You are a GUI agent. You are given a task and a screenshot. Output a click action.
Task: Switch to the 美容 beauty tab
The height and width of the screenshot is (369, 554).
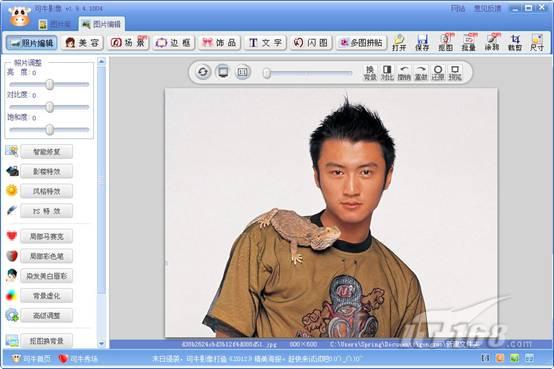tap(82, 43)
